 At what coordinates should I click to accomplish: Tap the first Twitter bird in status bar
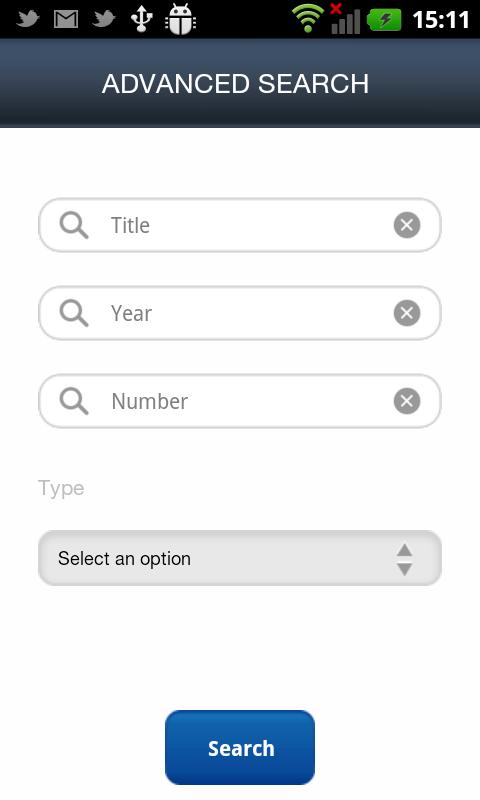(28, 19)
